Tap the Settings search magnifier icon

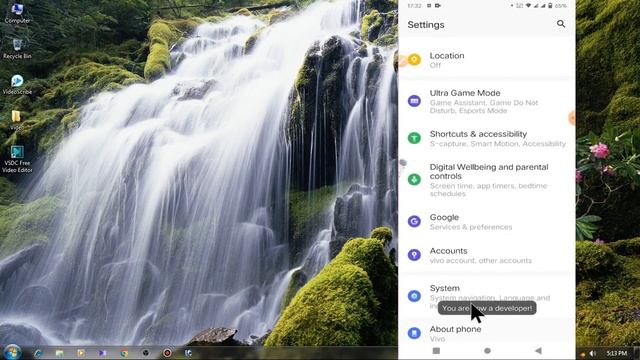click(561, 24)
